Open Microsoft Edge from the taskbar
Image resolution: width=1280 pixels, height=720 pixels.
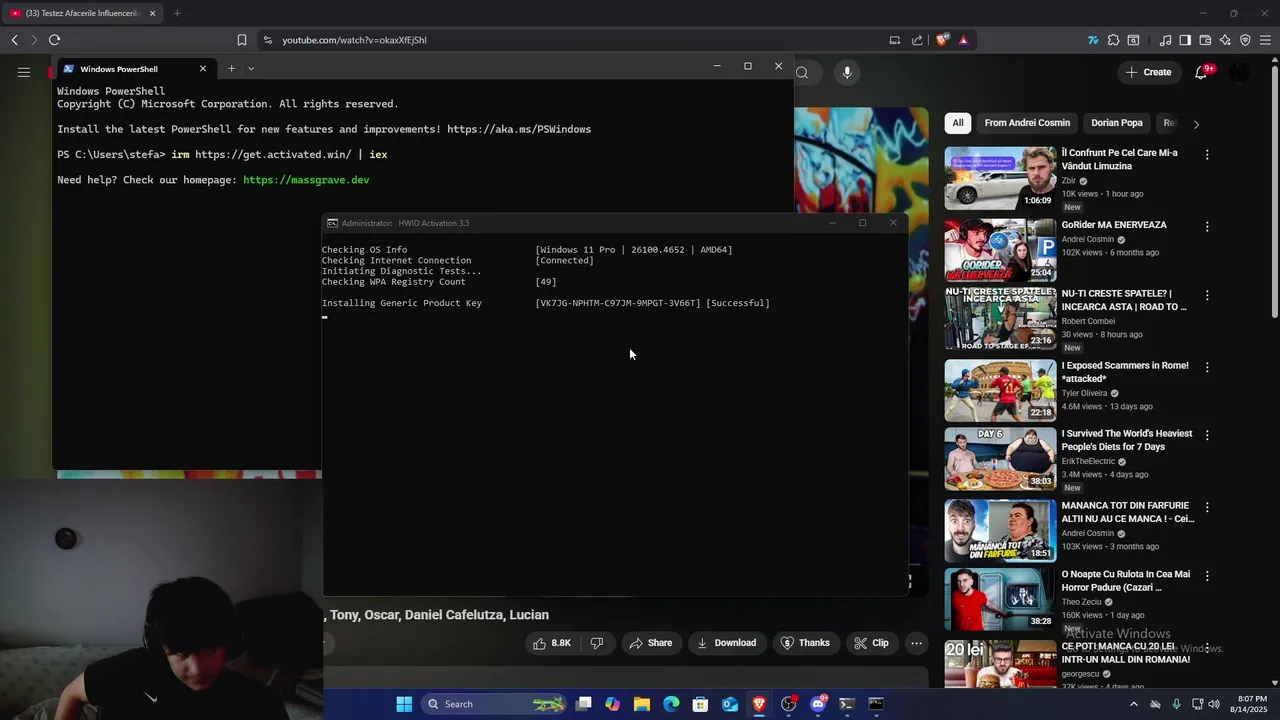[671, 704]
